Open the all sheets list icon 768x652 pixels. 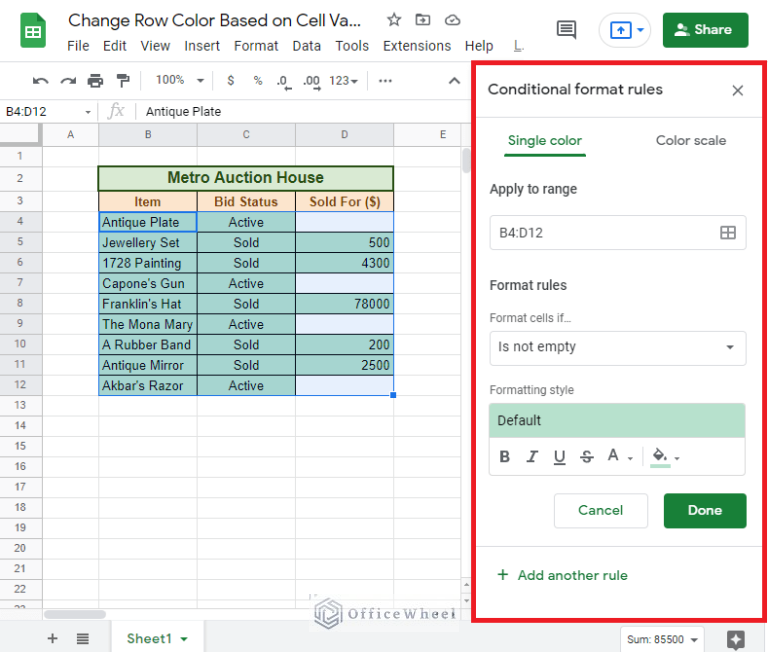83,638
